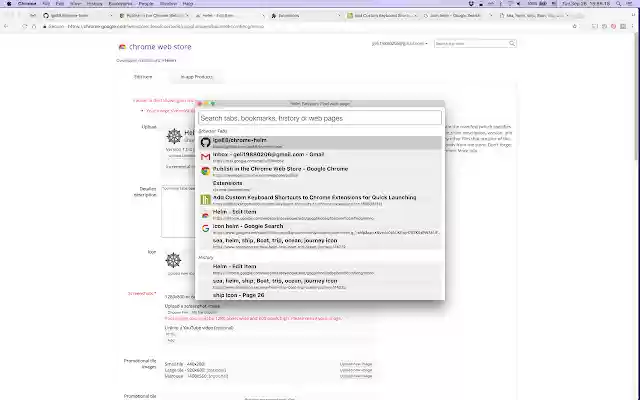640x400 pixels.
Task: Select the Extensions result in Browser Tabs
Action: point(320,186)
